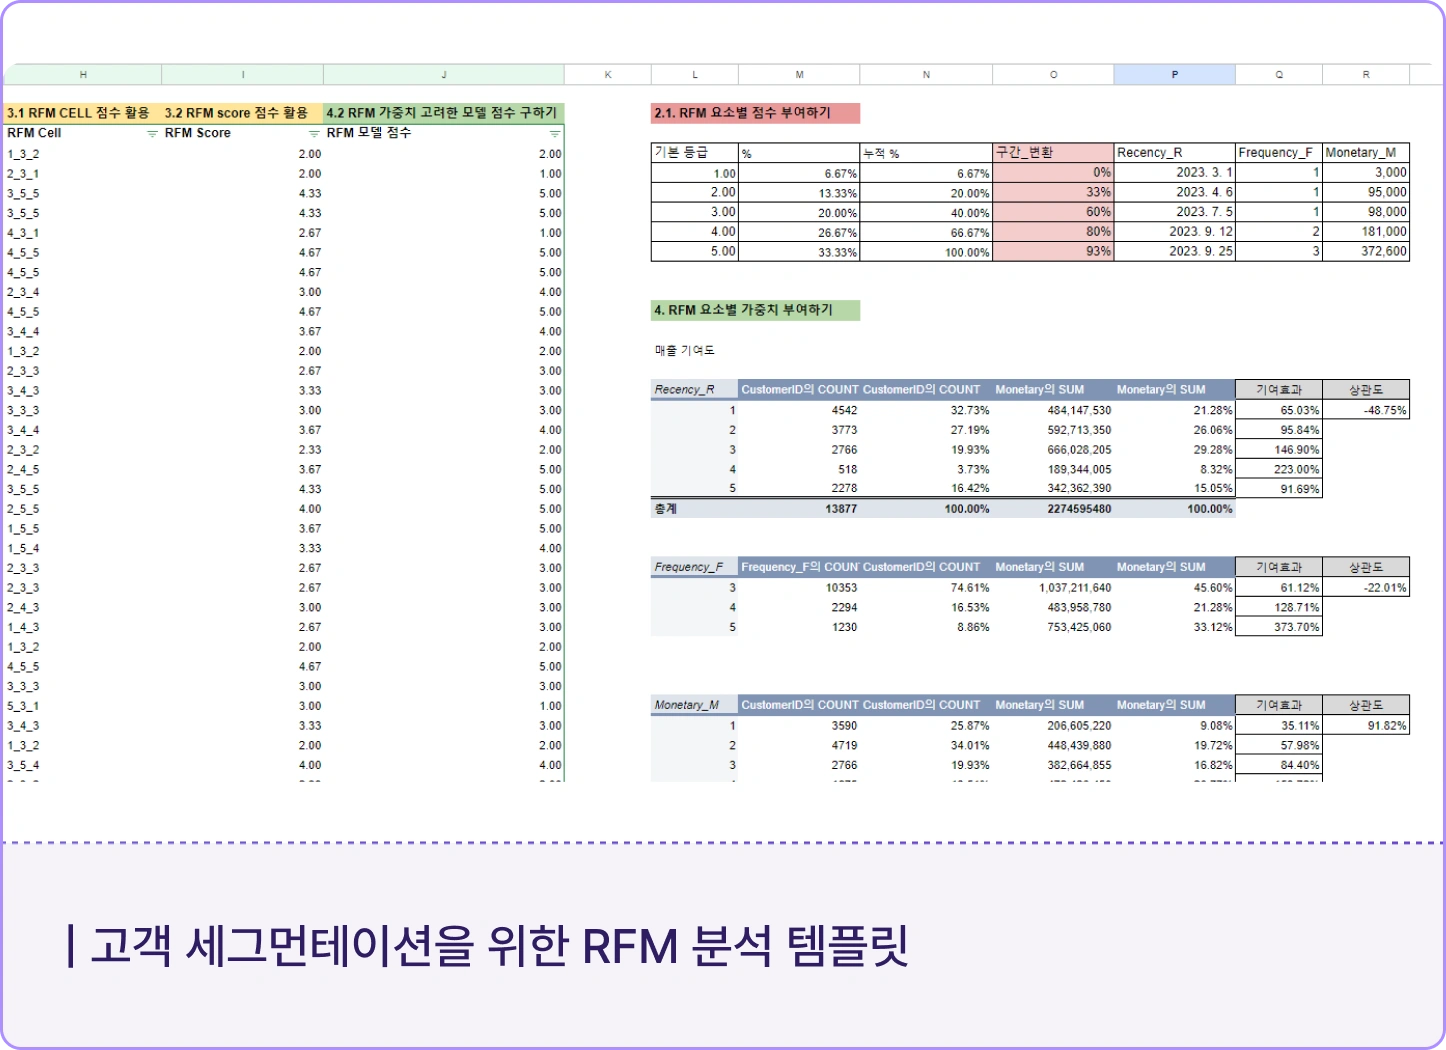This screenshot has height=1050, width=1446.
Task: Select the percentage cell '74.61%'
Action: (x=926, y=588)
